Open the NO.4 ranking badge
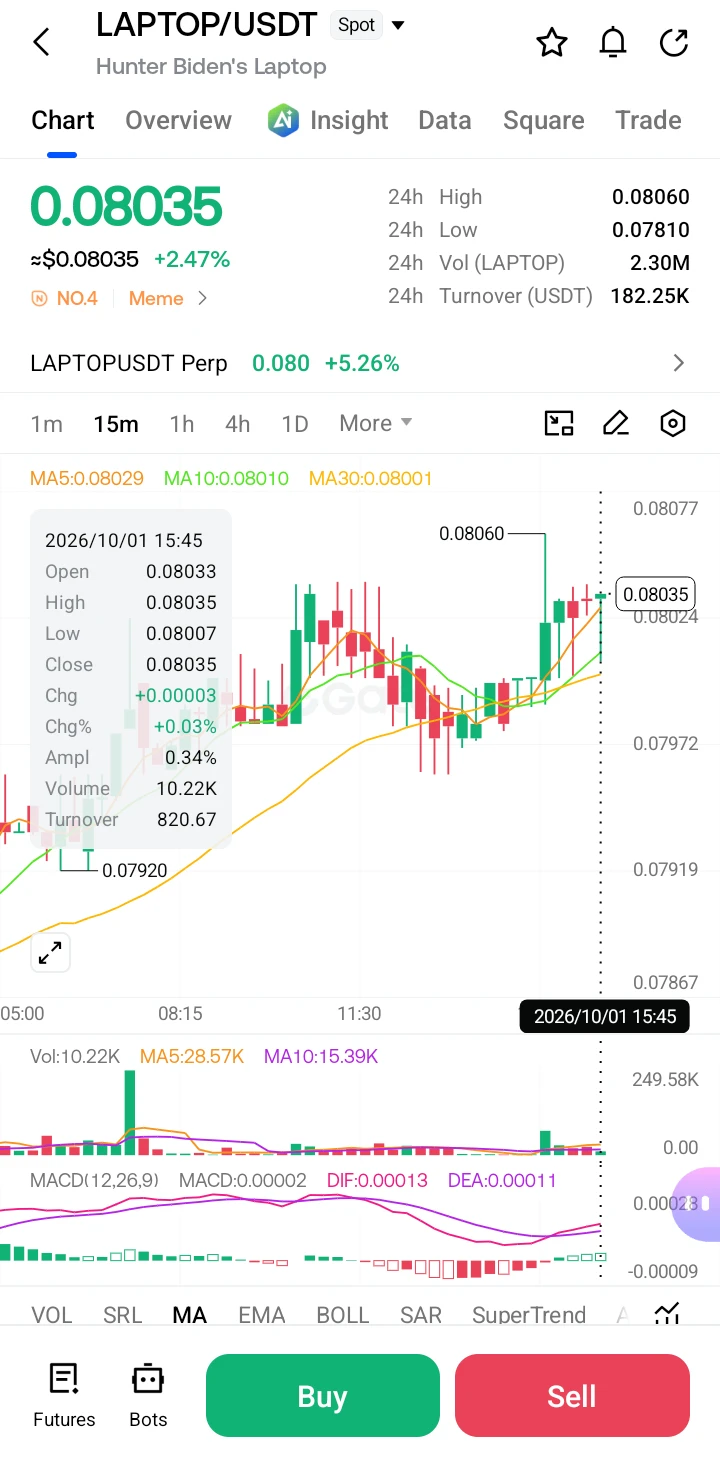 pos(65,298)
